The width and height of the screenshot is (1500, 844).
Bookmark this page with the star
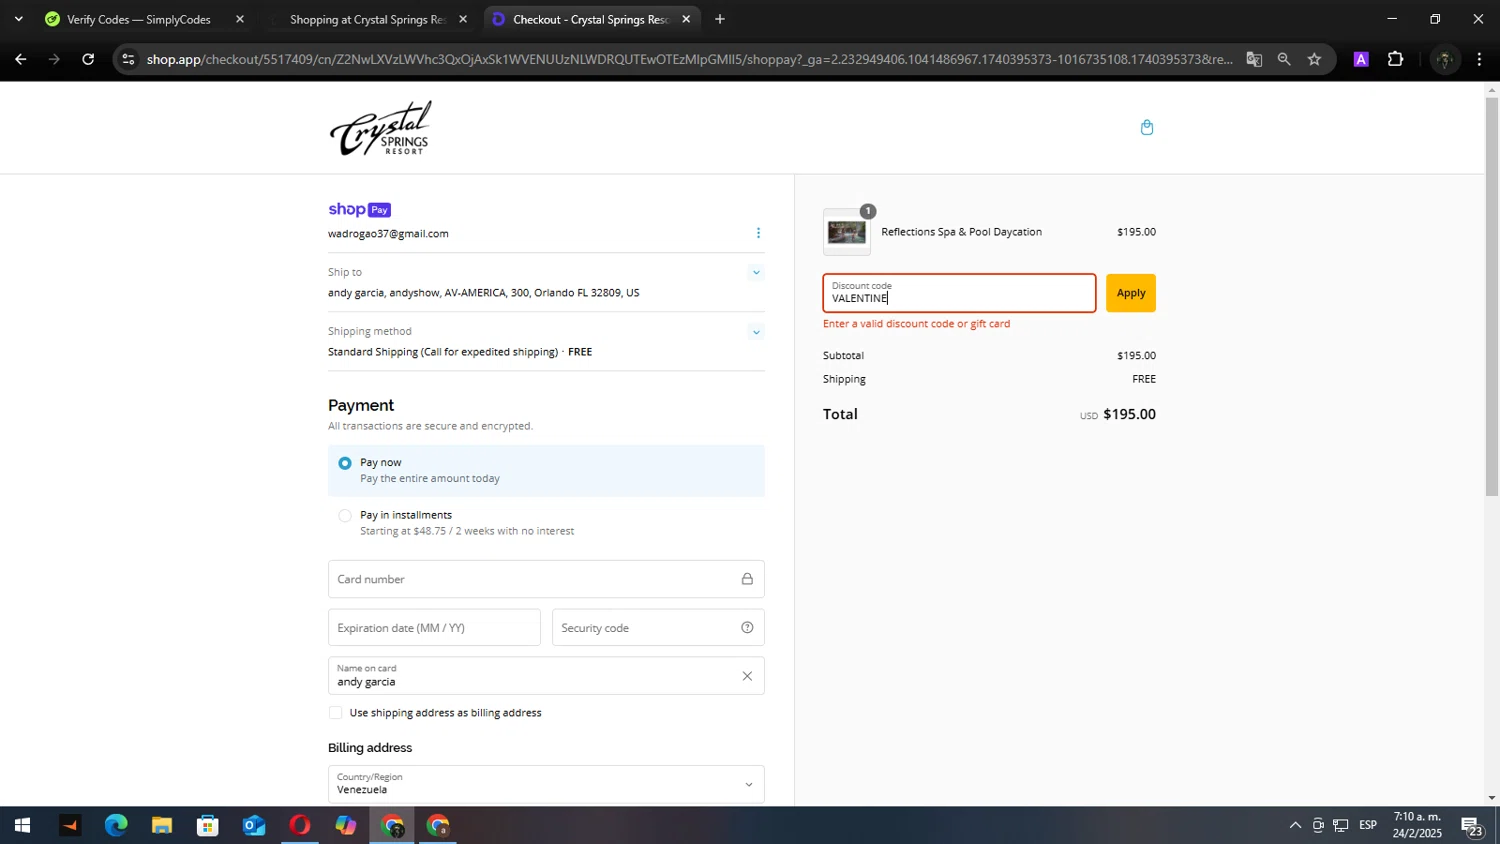[x=1314, y=59]
